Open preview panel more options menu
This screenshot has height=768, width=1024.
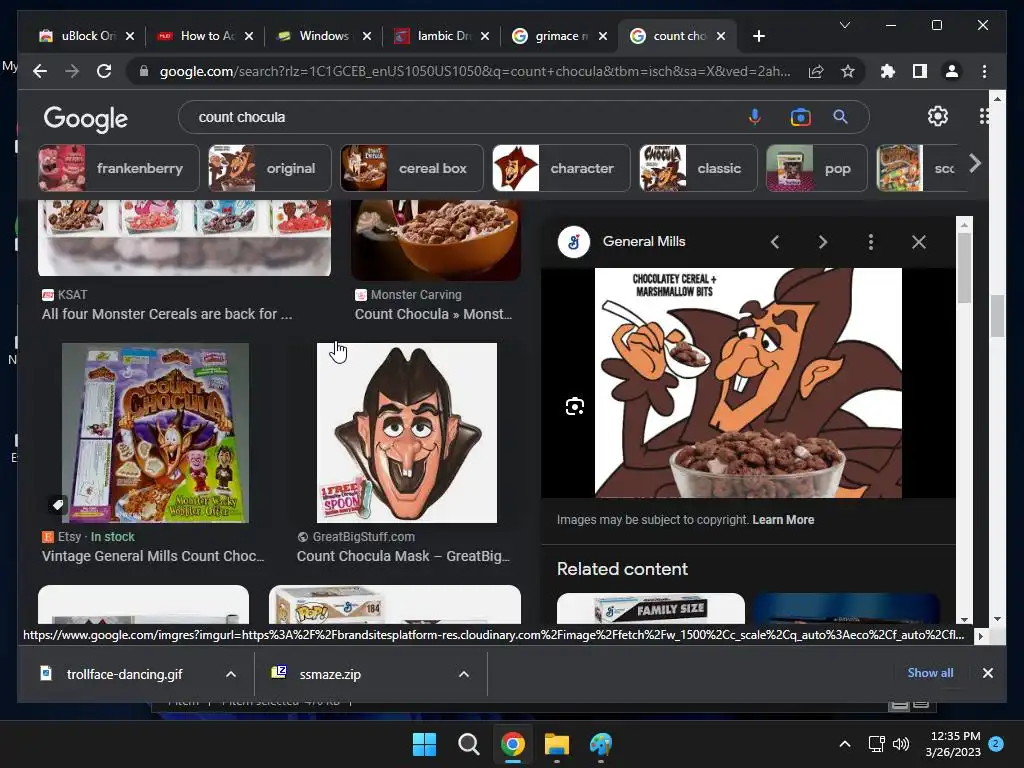[871, 242]
